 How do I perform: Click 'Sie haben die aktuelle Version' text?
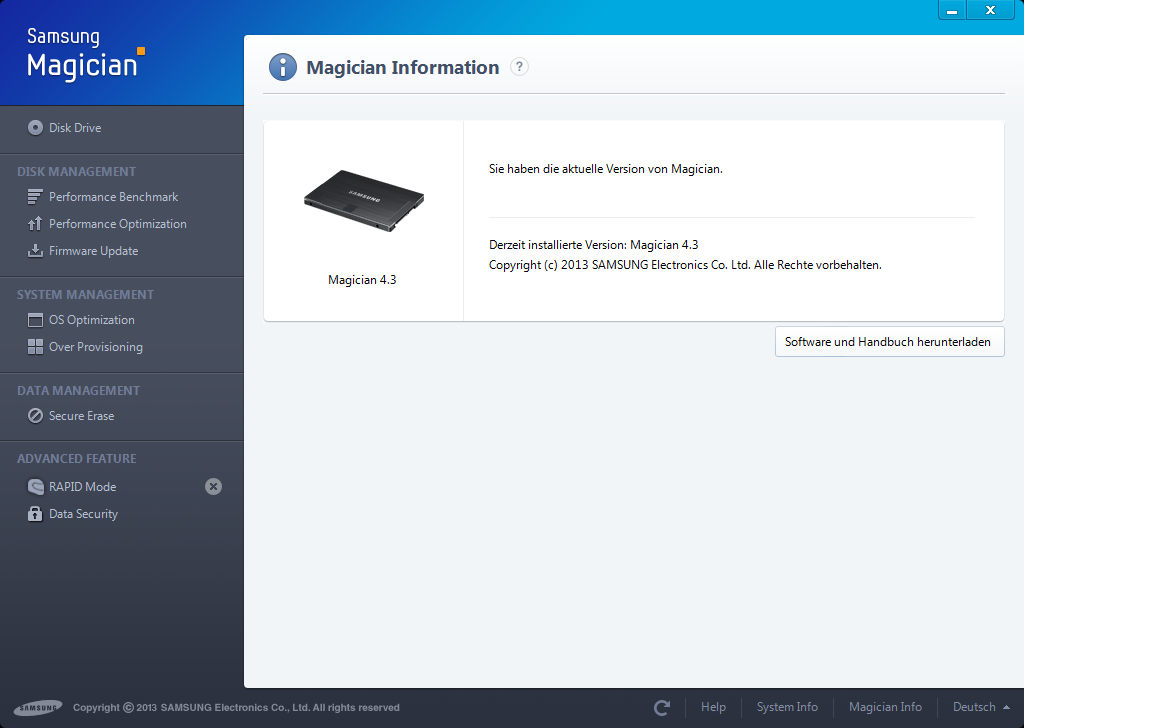[606, 169]
